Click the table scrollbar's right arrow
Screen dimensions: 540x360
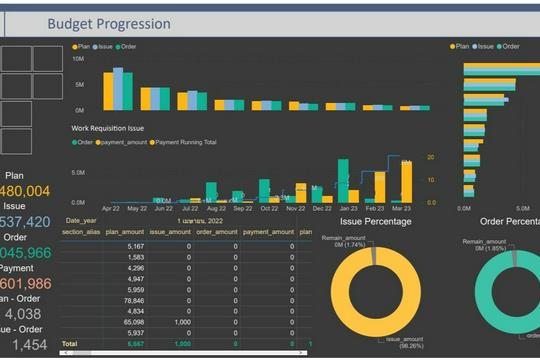pos(302,353)
